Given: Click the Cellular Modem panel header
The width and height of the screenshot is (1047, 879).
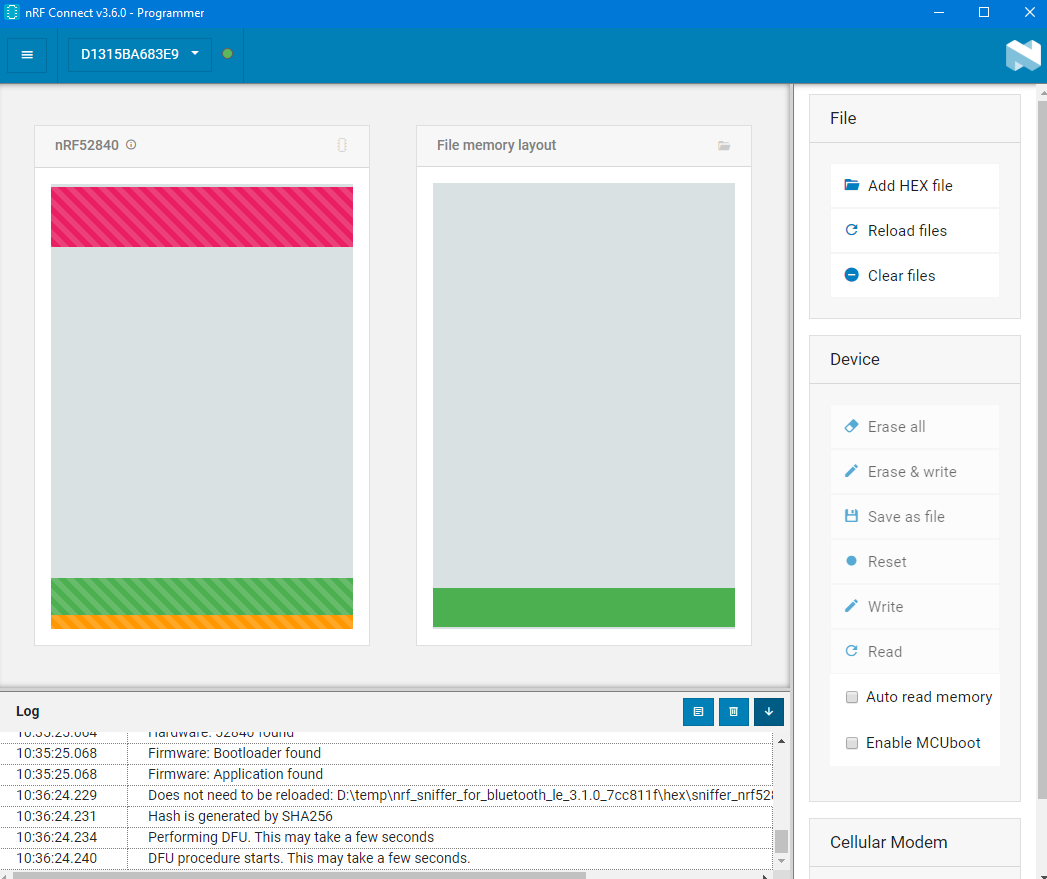Looking at the screenshot, I should (x=914, y=842).
